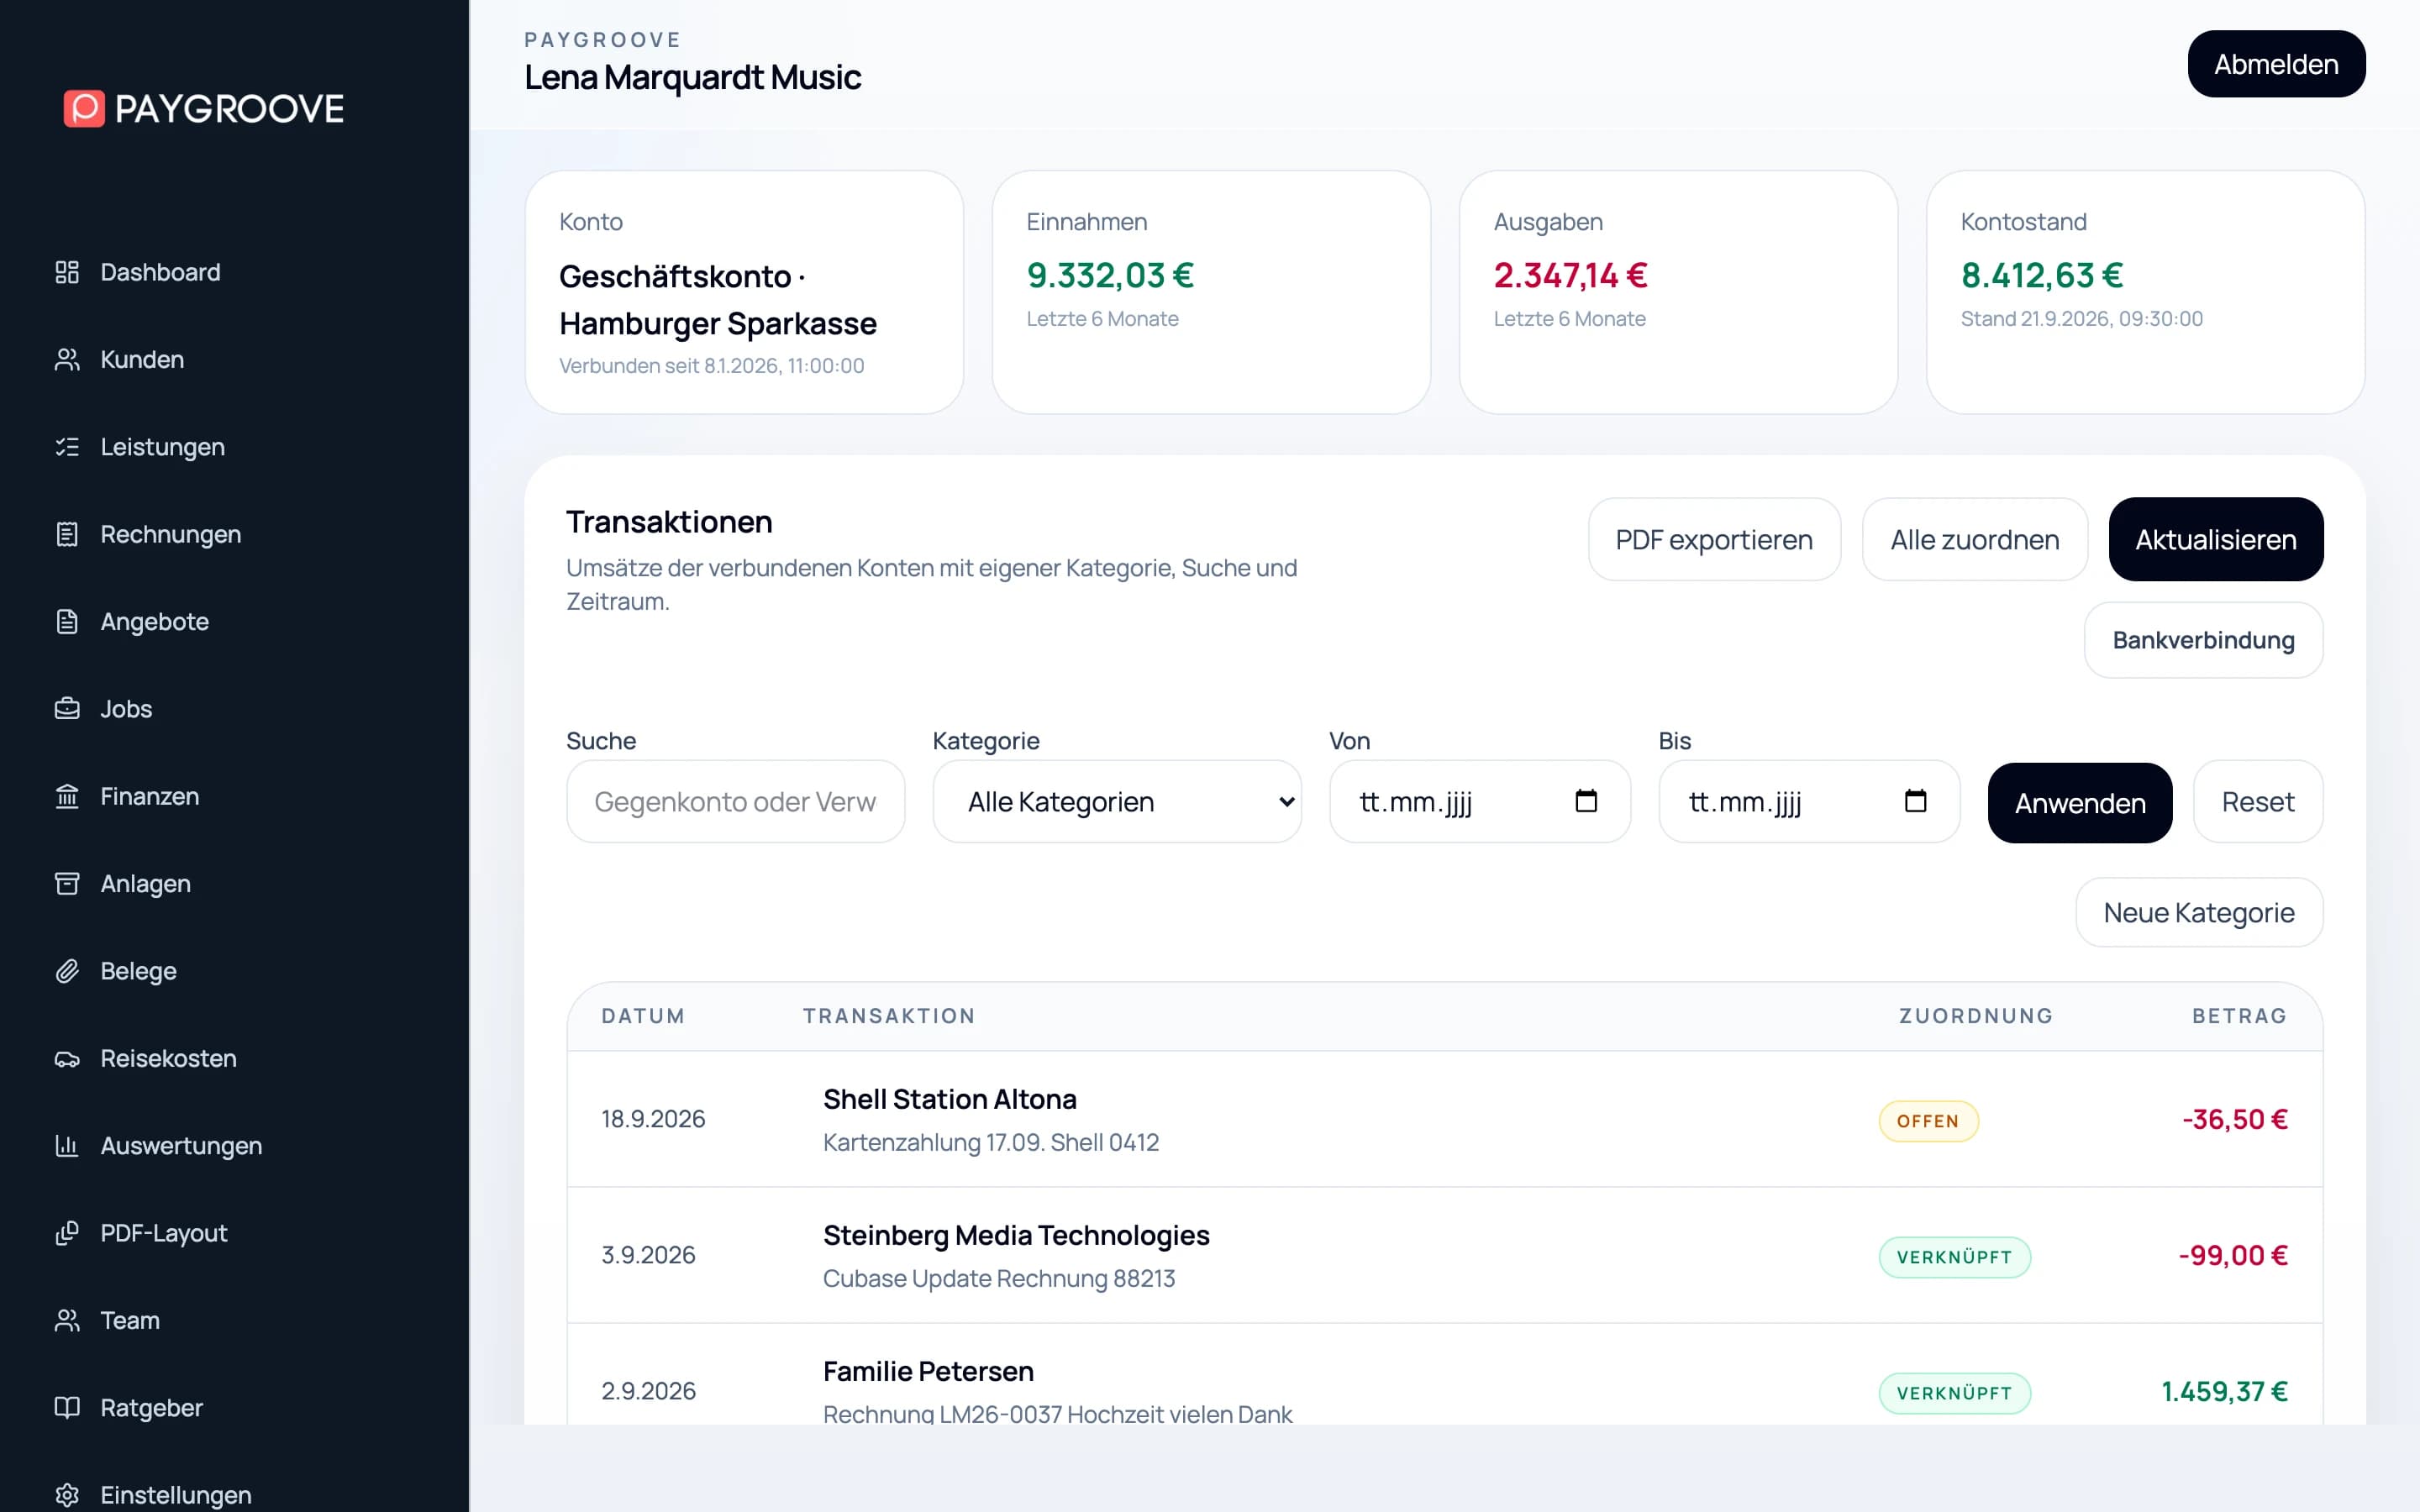
Task: Select Reisekosten in the sidebar
Action: point(168,1058)
